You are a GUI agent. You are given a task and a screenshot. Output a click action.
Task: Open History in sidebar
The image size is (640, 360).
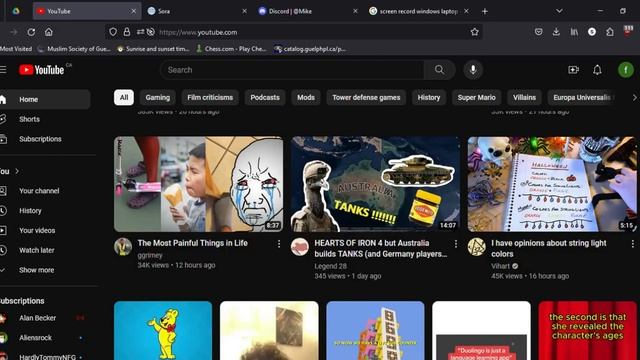(45, 211)
